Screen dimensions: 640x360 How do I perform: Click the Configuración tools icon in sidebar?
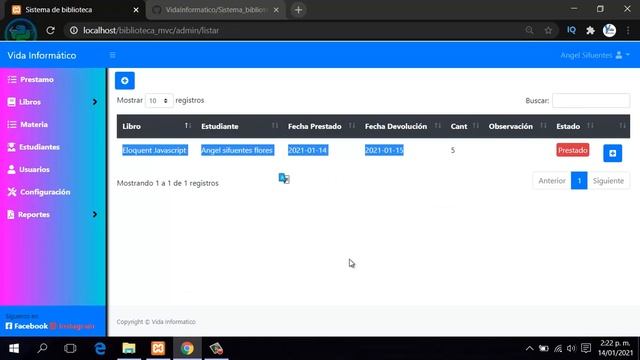(x=12, y=192)
